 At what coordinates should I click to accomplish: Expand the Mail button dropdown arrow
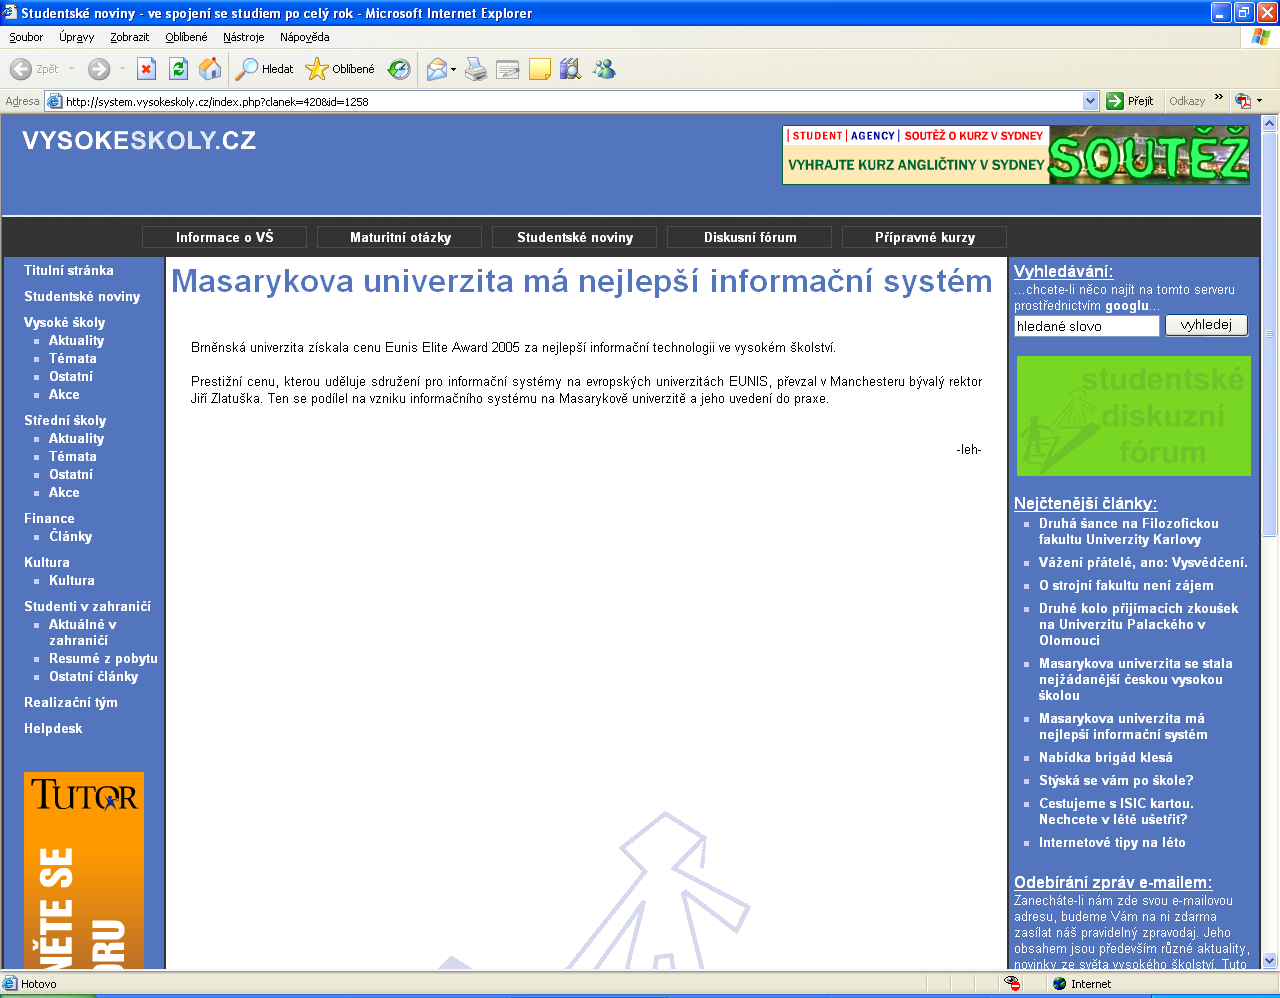(453, 69)
